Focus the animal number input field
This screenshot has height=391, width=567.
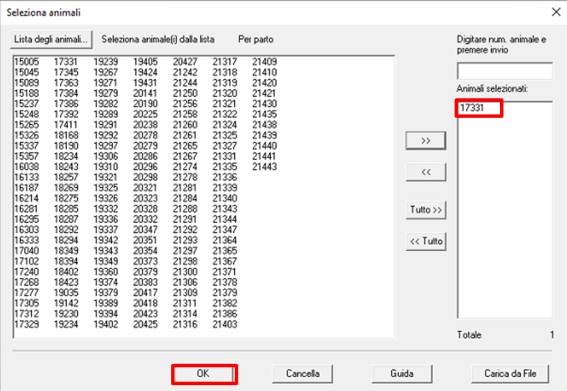(x=504, y=71)
